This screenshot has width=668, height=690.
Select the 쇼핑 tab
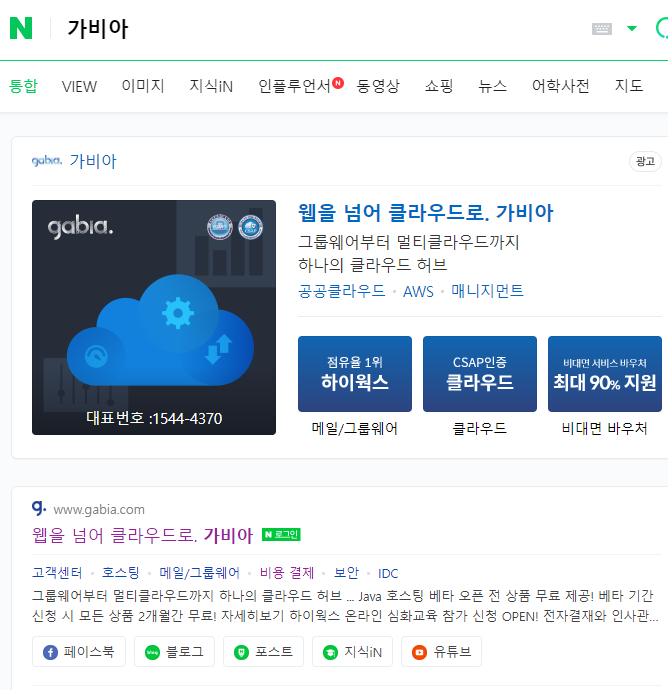pos(439,86)
